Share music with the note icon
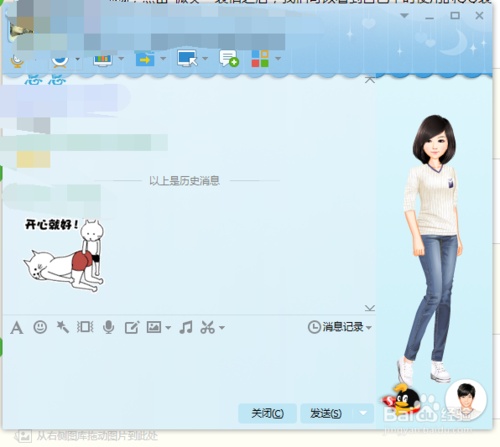Image resolution: width=500 pixels, height=447 pixels. [186, 327]
